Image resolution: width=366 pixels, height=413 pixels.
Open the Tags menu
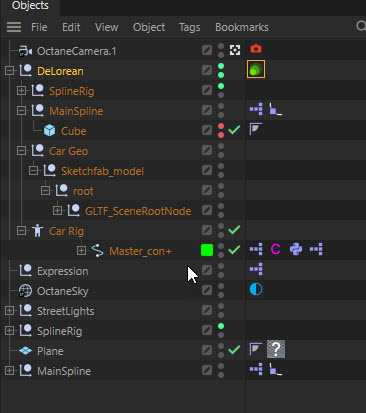189,27
